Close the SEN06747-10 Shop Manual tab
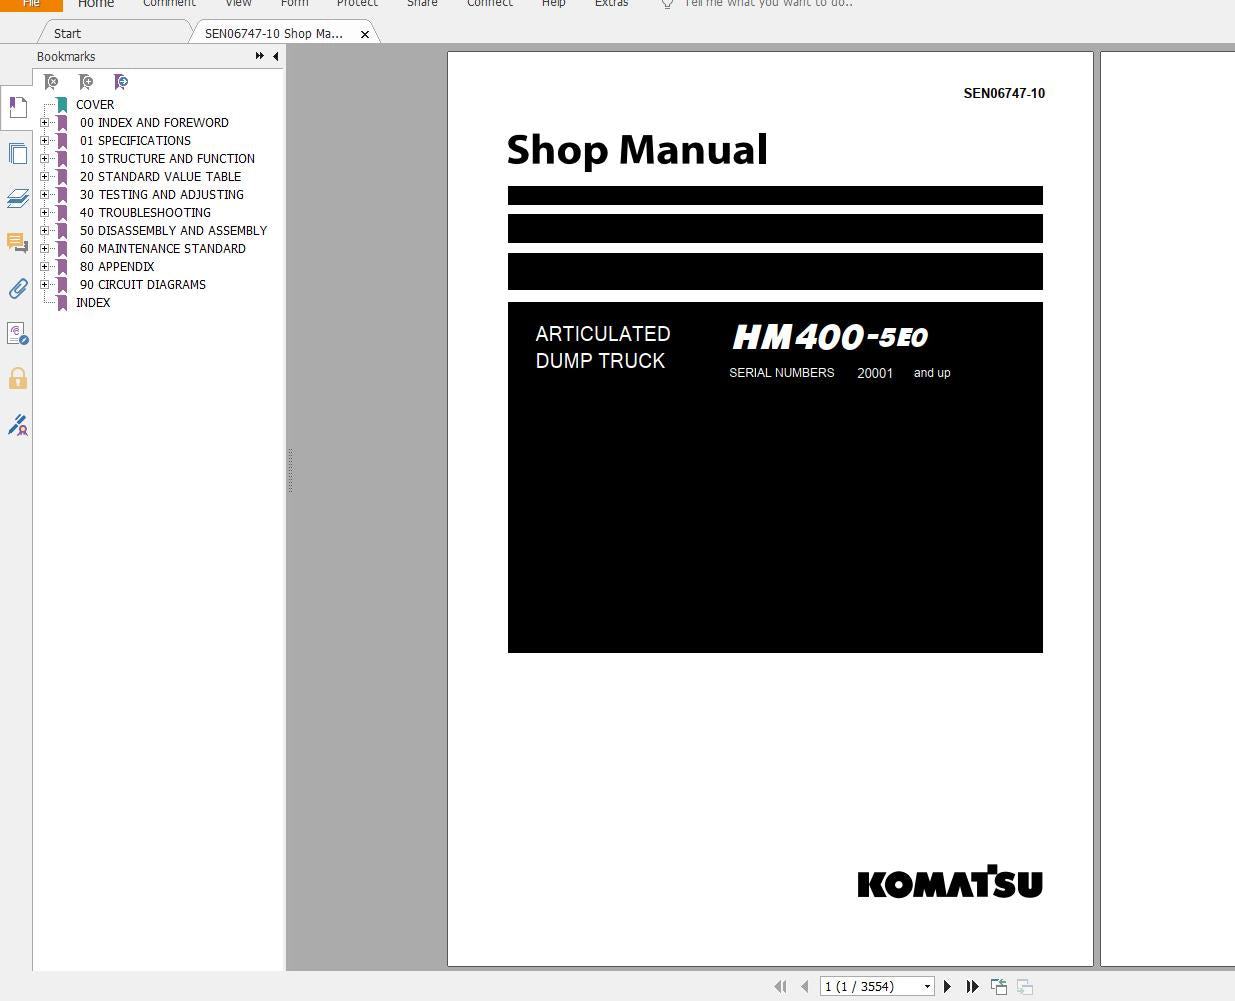This screenshot has width=1235, height=1001. point(365,34)
